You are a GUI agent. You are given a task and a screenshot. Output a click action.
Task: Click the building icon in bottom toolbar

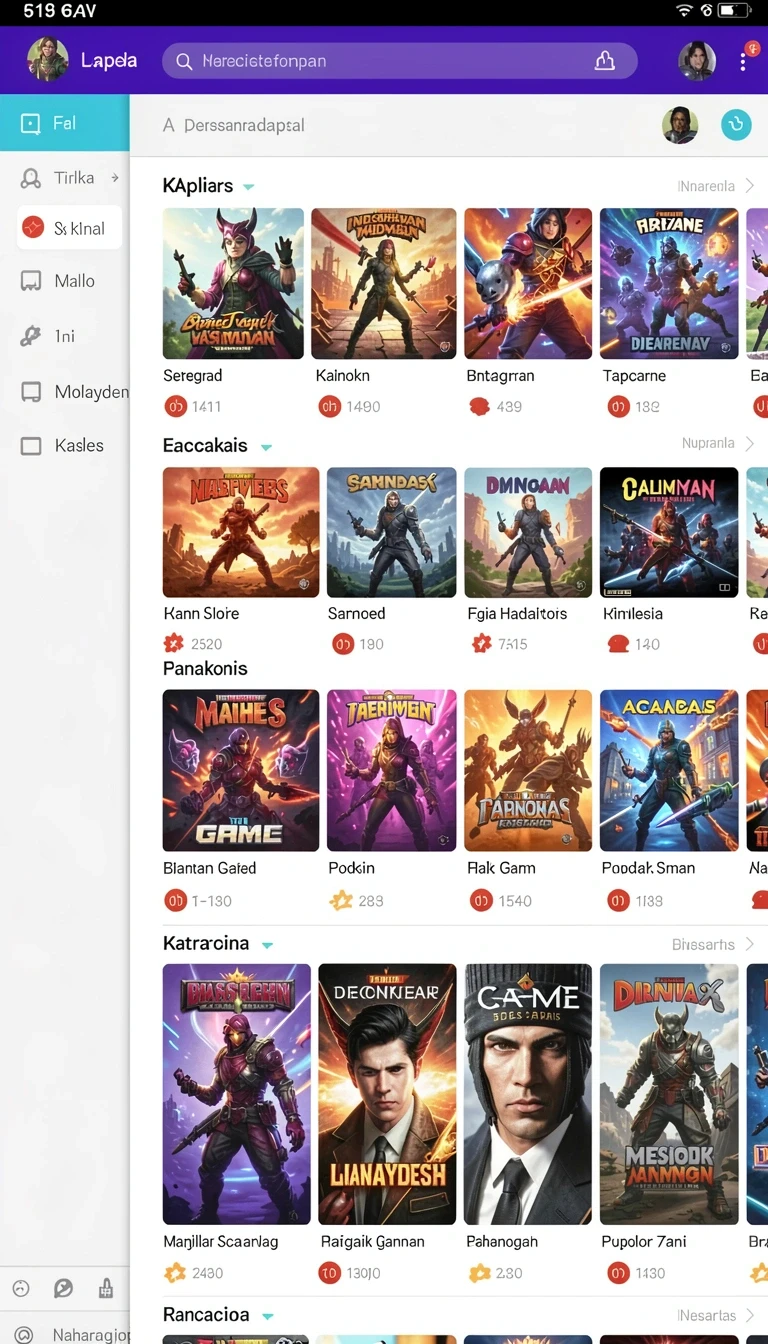pyautogui.click(x=106, y=1289)
